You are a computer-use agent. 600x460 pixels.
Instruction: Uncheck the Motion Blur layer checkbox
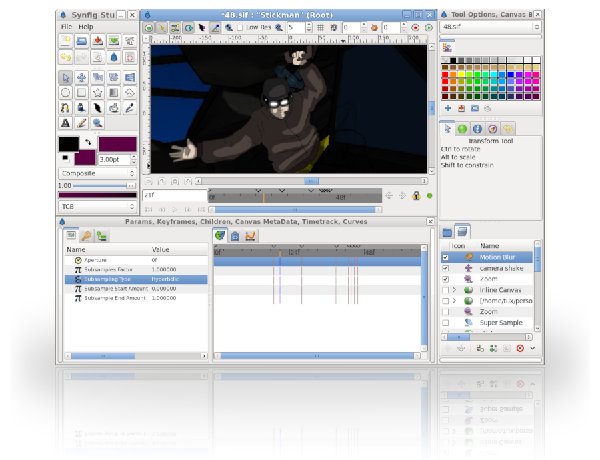445,257
